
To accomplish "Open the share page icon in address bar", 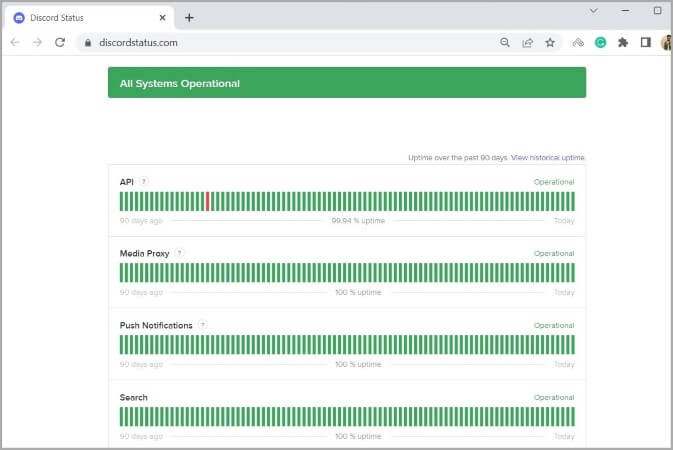I will click(527, 43).
